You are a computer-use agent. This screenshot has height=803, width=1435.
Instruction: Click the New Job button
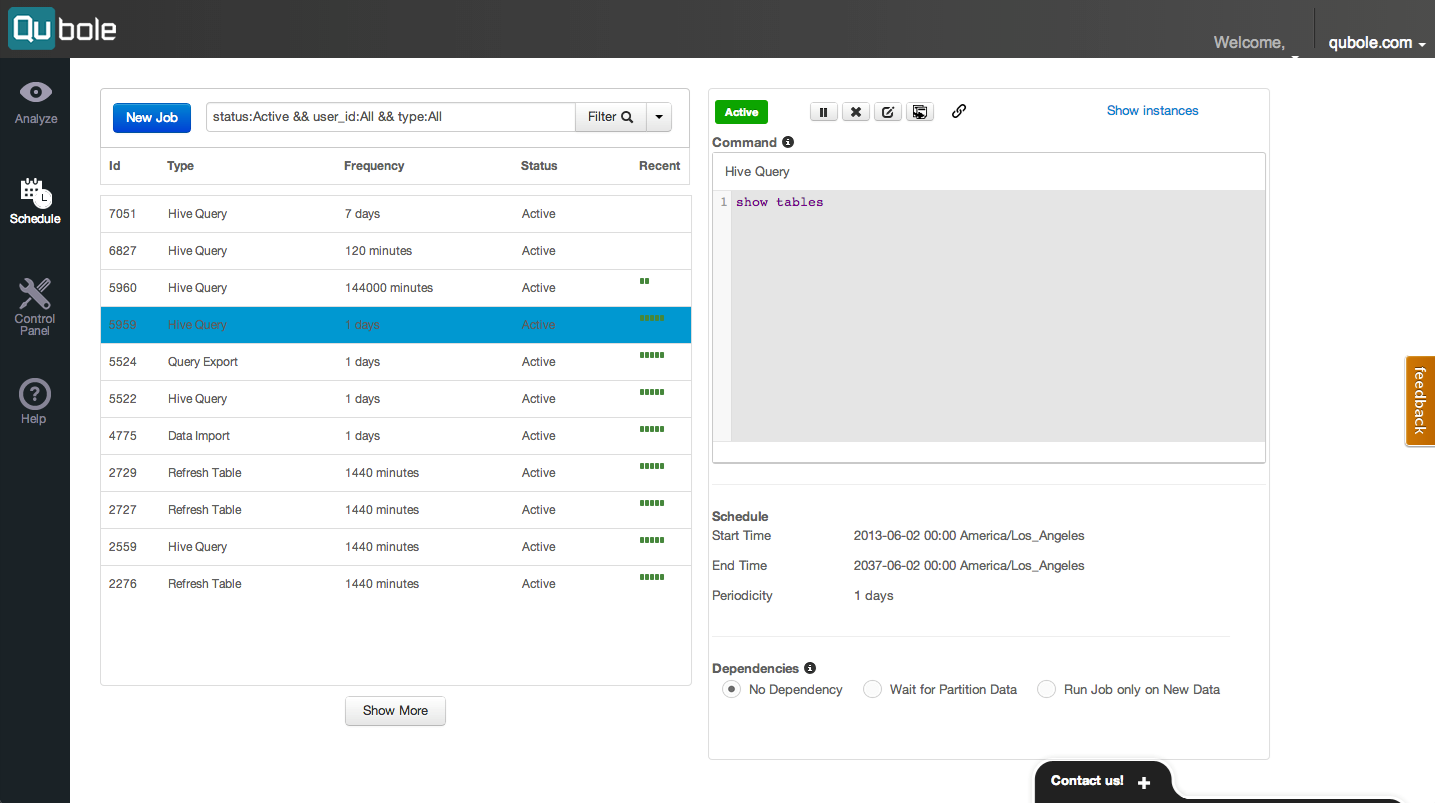(x=152, y=117)
